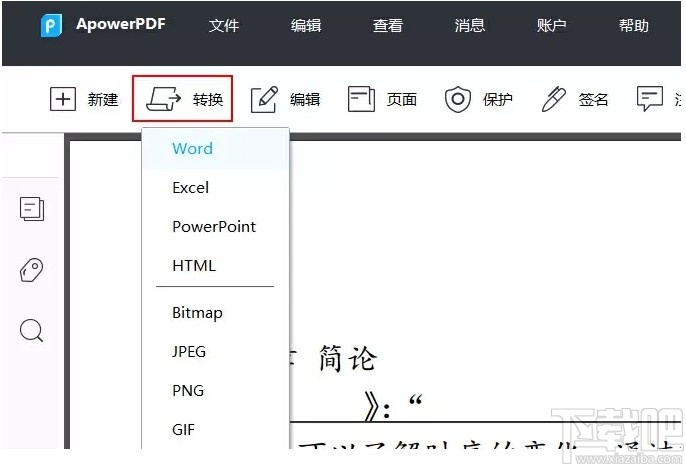This screenshot has width=686, height=464.
Task: Click the ApowerPDF logo icon
Action: coord(51,25)
